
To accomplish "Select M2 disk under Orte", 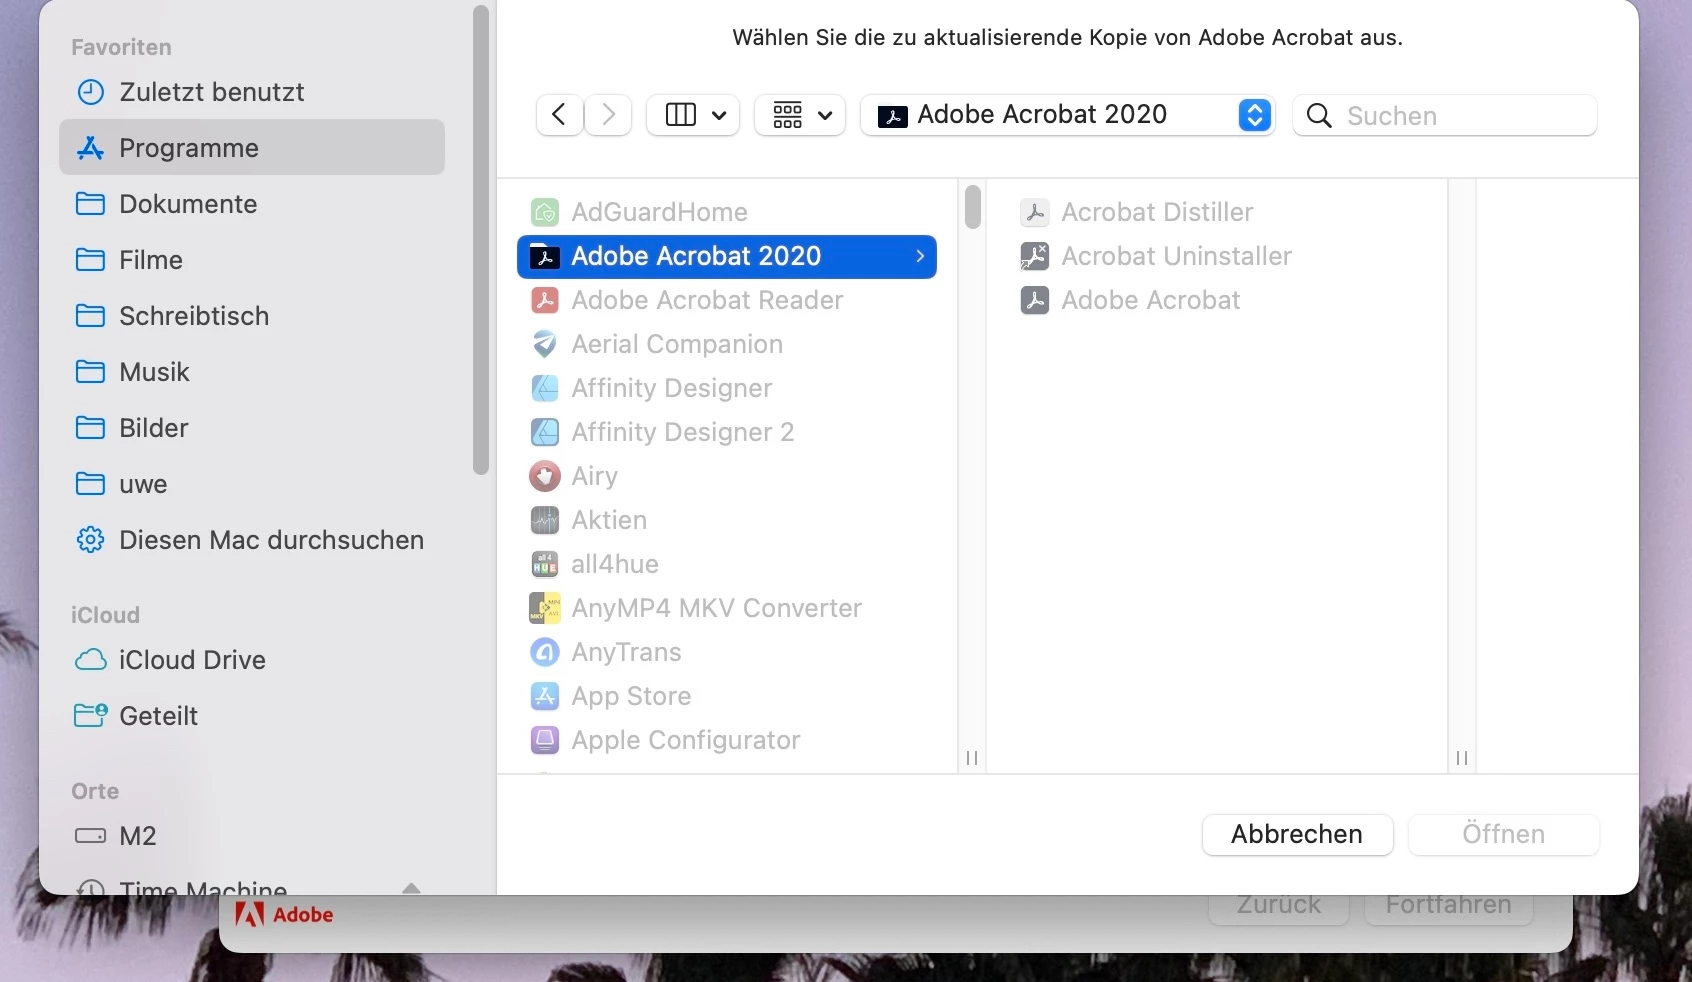I will coord(252,836).
